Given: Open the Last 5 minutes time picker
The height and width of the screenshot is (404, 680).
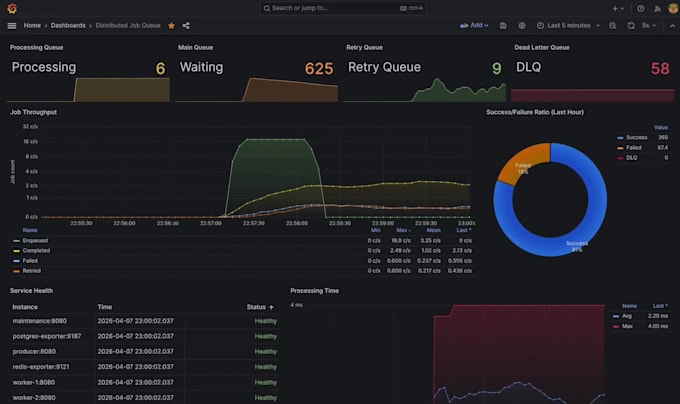Looking at the screenshot, I should click(x=568, y=26).
